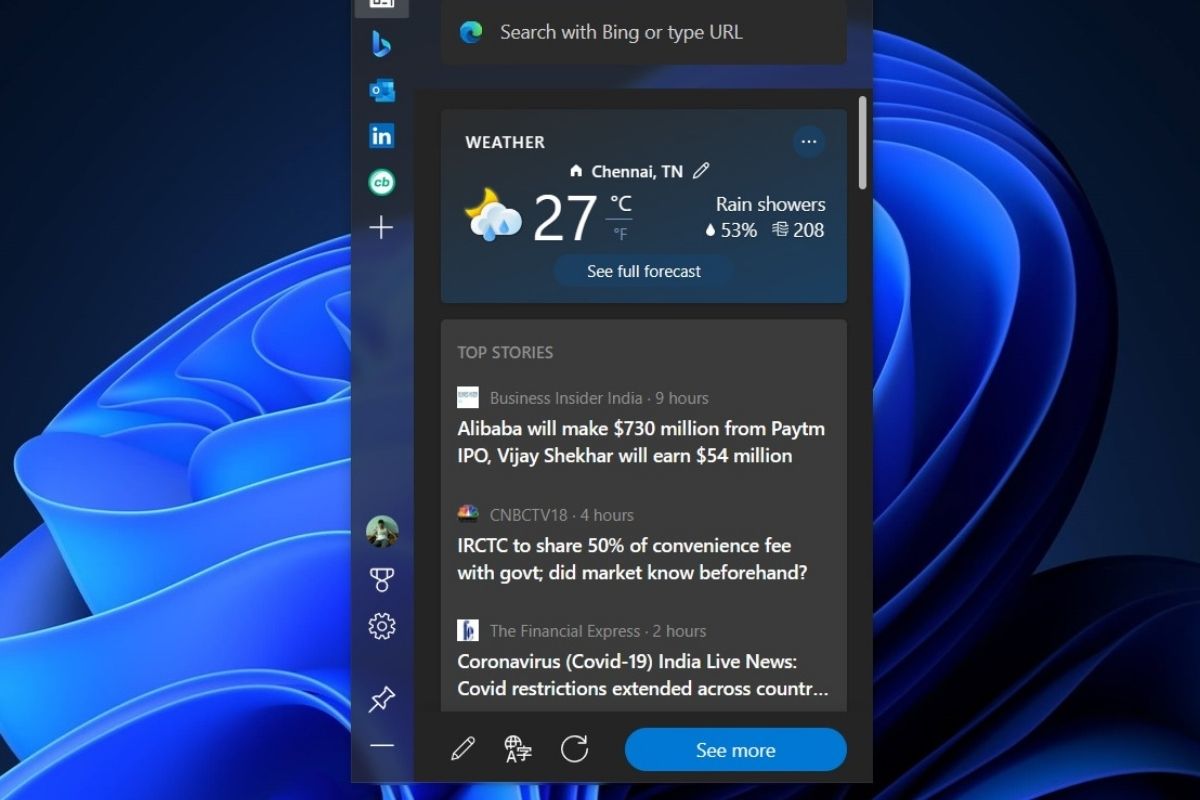Click the Chennai, TN location text

tap(637, 172)
